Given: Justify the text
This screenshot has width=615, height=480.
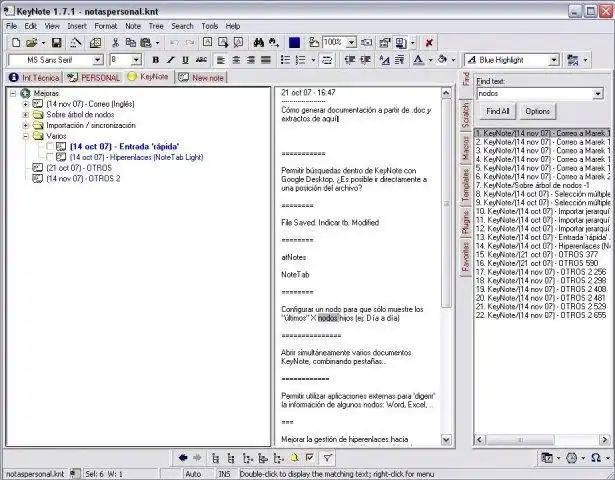Looking at the screenshot, I should pos(266,60).
